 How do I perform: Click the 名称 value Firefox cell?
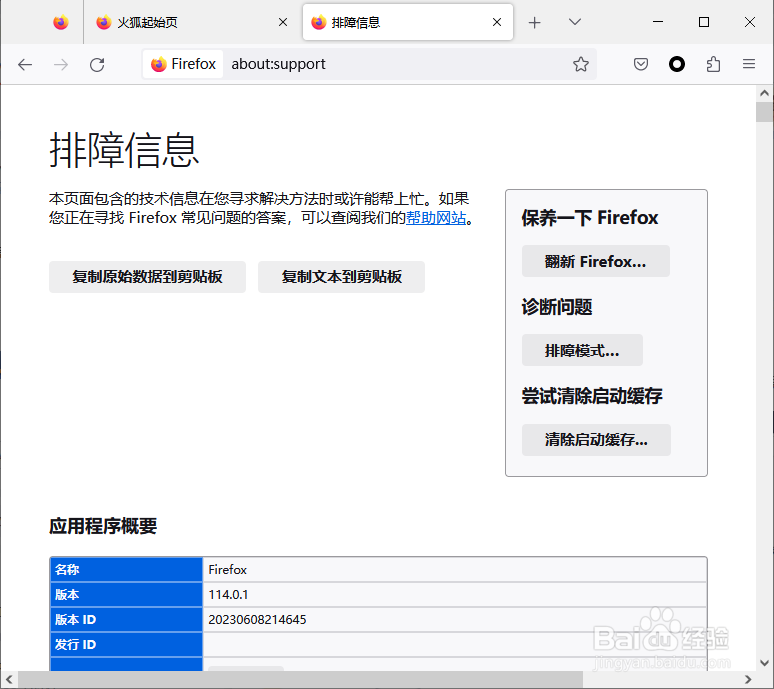point(455,570)
